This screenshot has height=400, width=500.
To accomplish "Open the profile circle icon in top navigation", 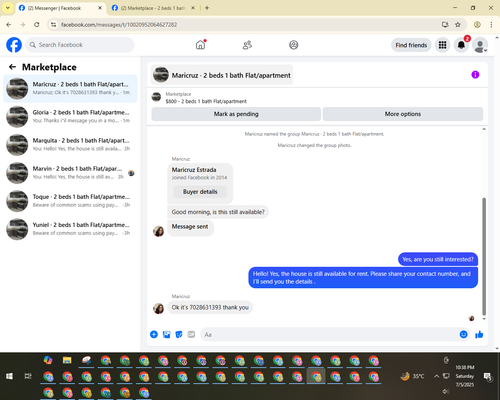I will pos(294,45).
